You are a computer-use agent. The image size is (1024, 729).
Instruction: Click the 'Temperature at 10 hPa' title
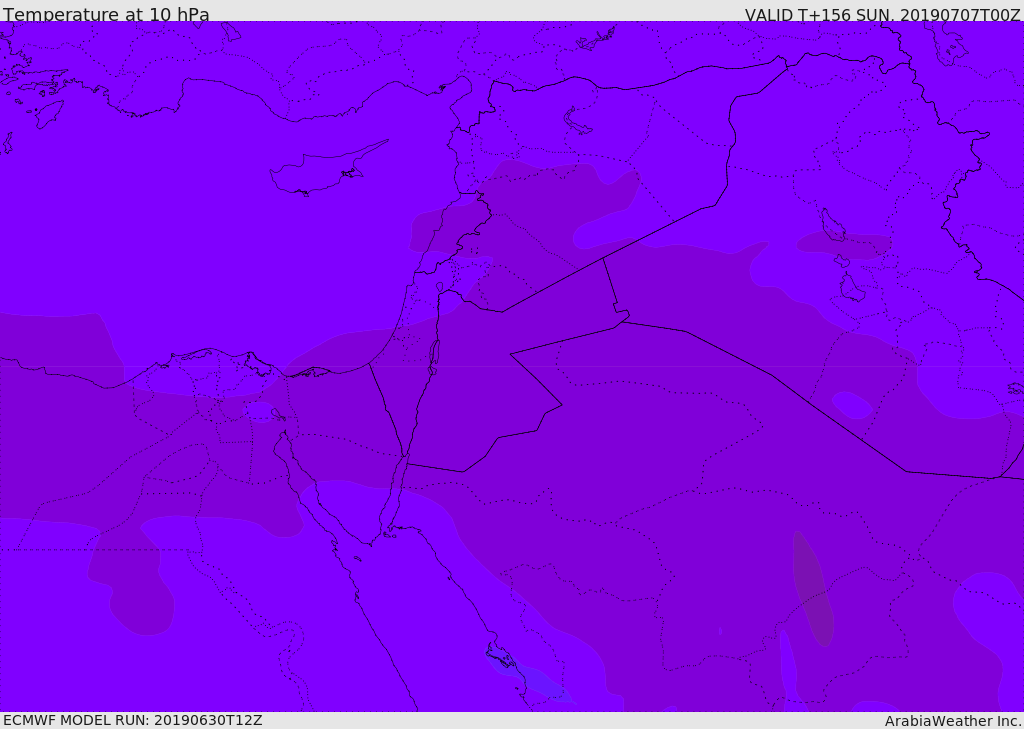click(x=106, y=14)
